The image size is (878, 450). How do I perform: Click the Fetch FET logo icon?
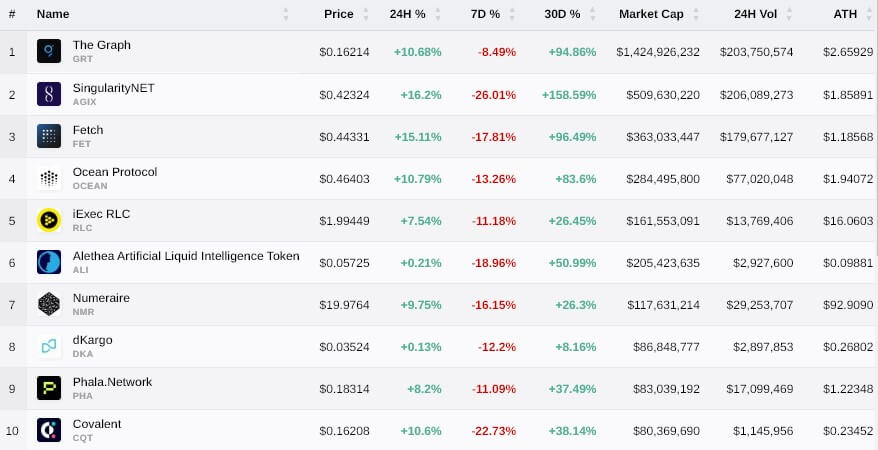(49, 136)
